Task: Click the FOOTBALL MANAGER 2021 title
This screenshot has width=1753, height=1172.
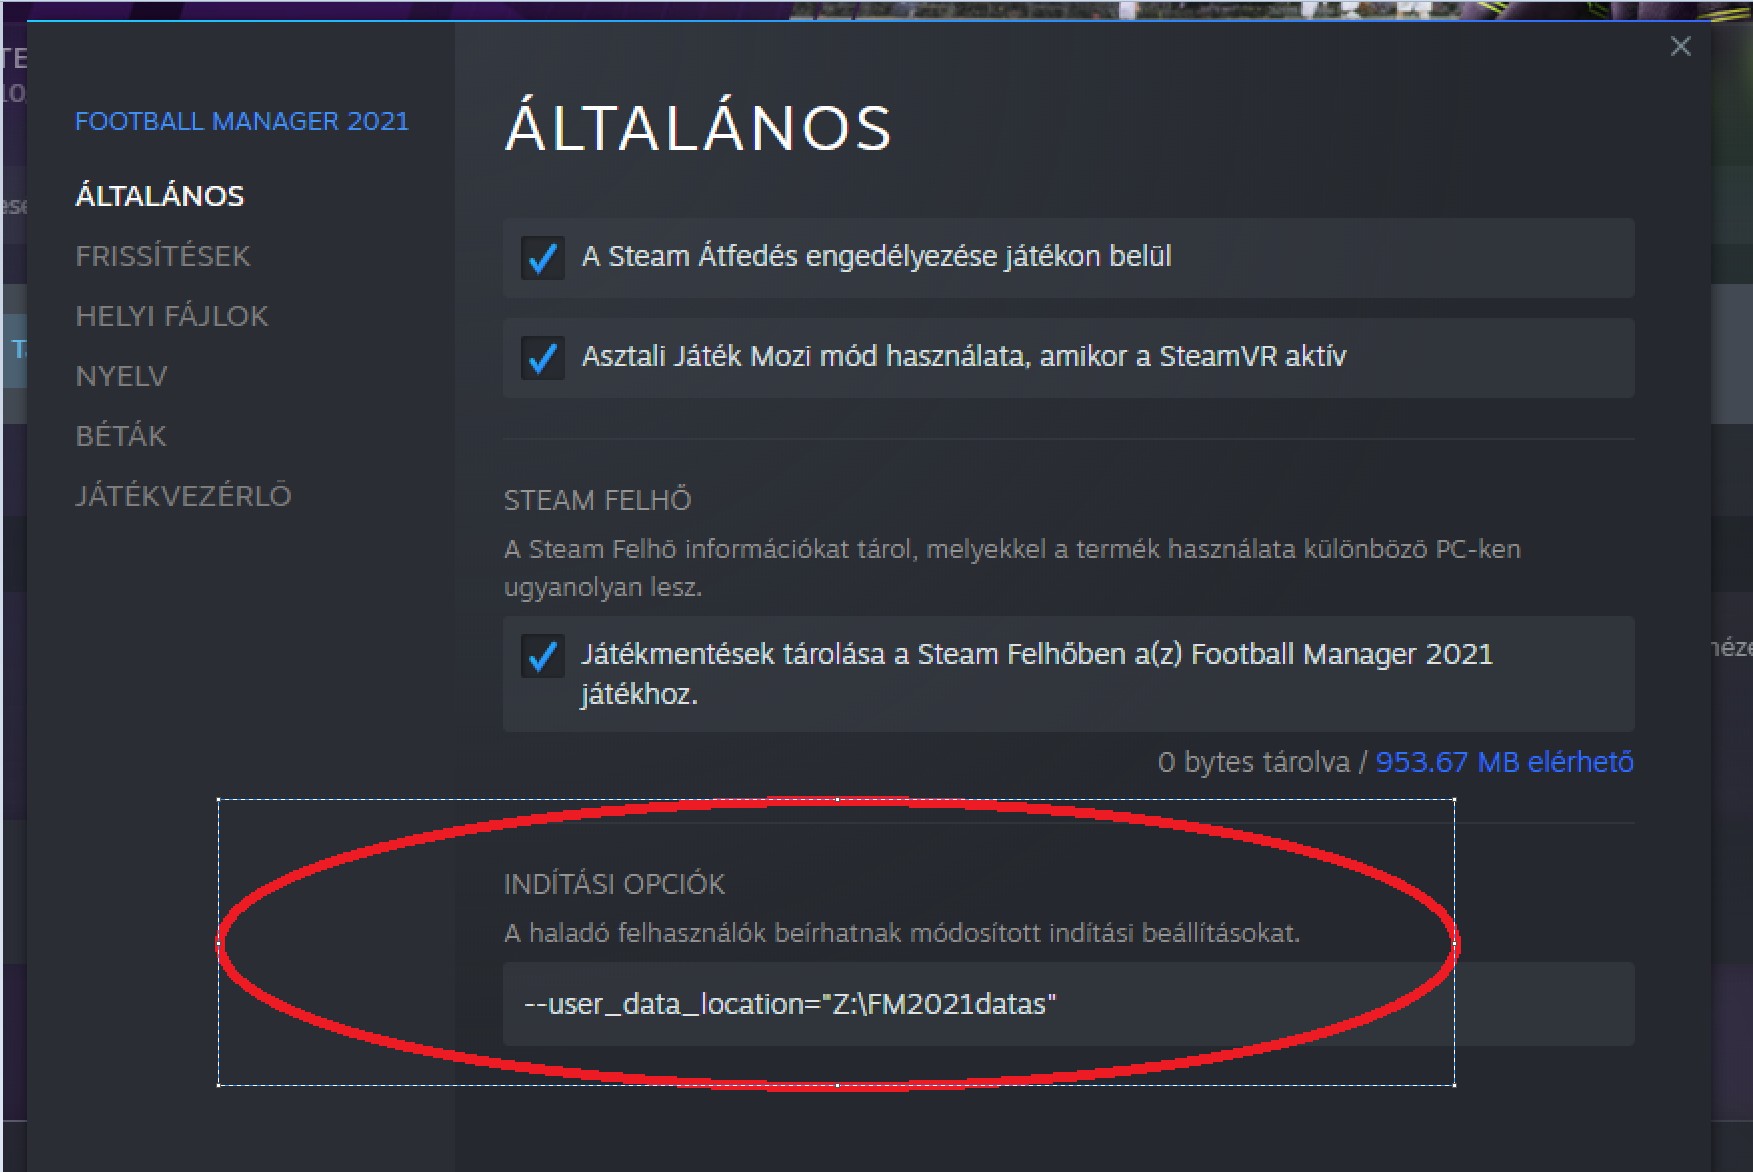Action: 242,121
